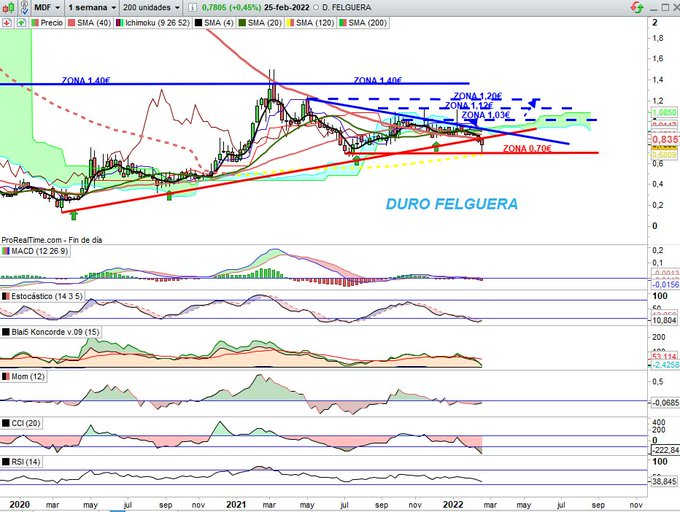Screen dimensions: 680x512
Task: Click the CCI (20) label black icon
Action: pos(6,423)
